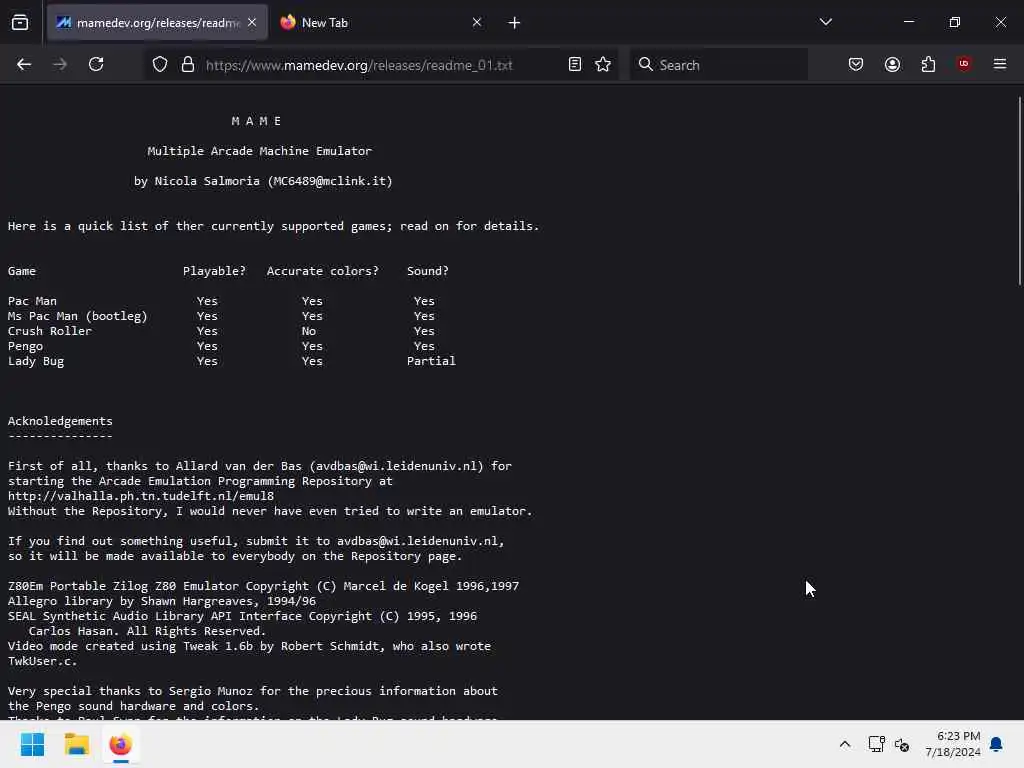
Task: Click the 'Multiple Arcade Machine Emulator' heading
Action: [x=259, y=151]
